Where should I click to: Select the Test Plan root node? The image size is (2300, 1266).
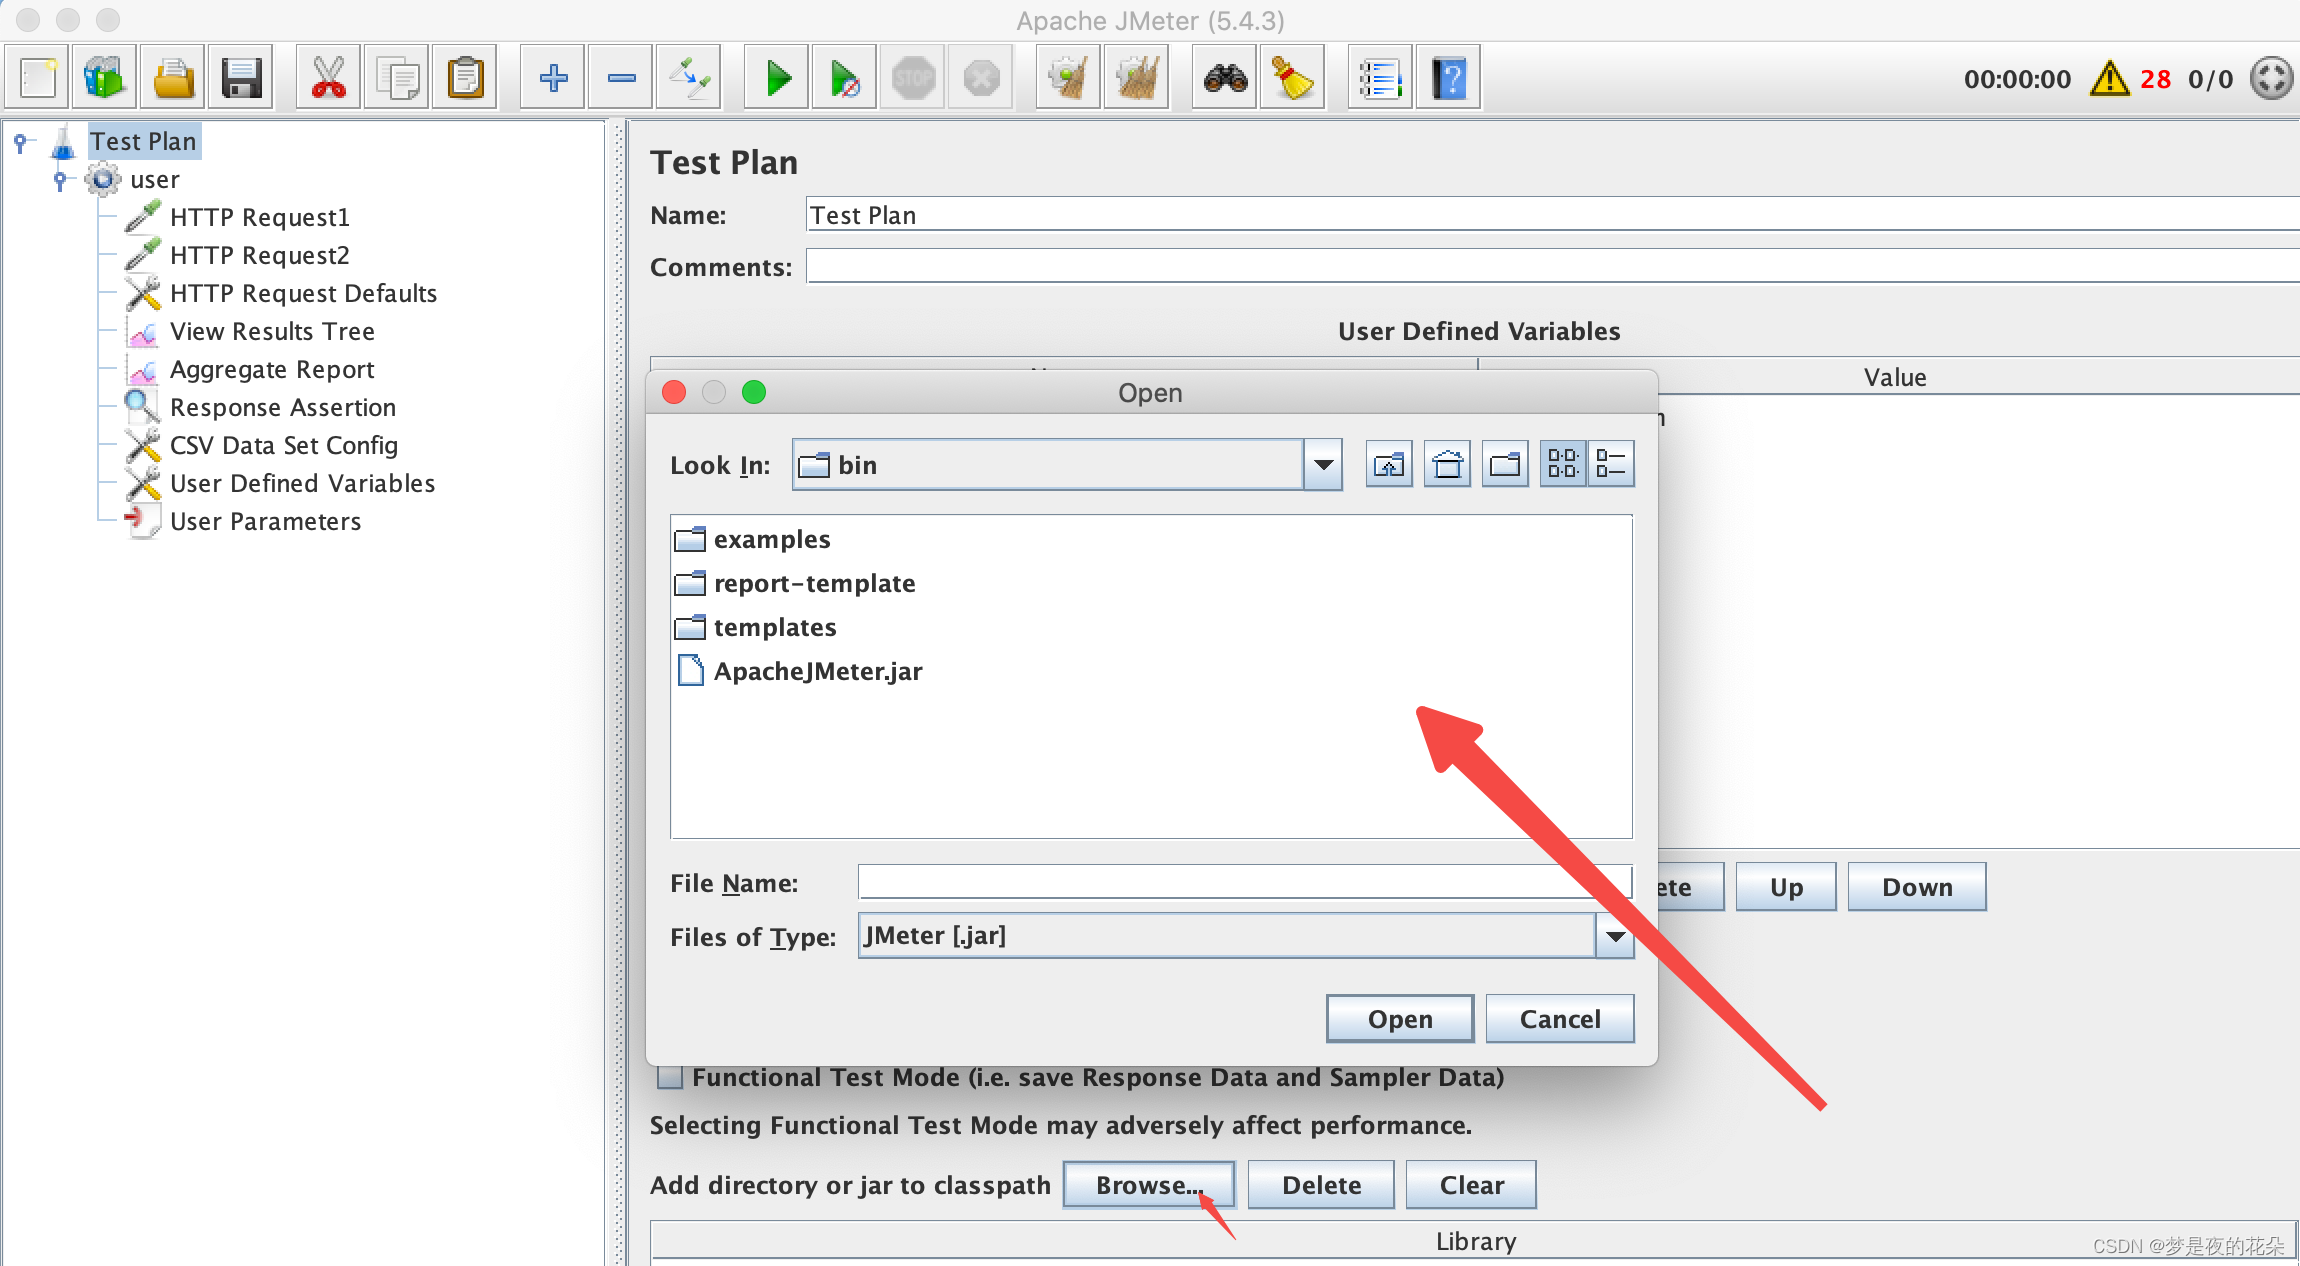pyautogui.click(x=143, y=142)
